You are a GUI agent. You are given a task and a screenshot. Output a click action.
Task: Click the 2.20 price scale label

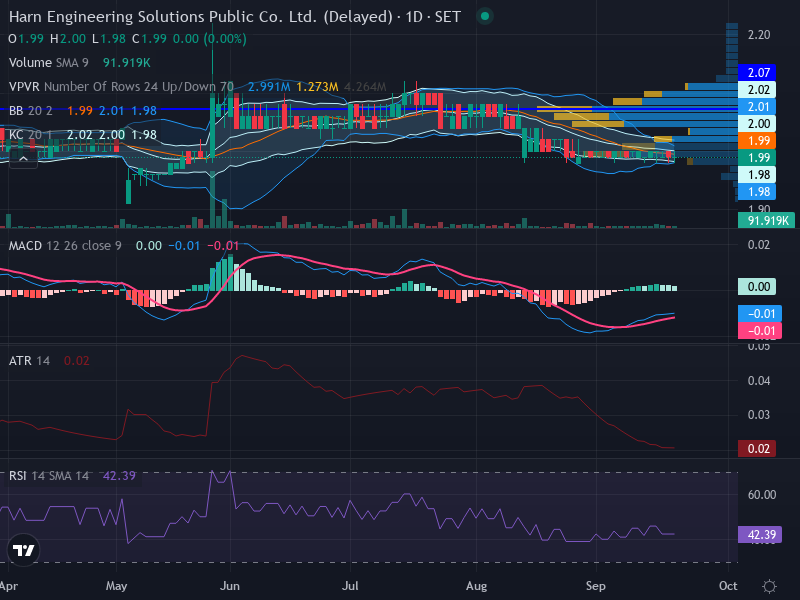pos(759,35)
